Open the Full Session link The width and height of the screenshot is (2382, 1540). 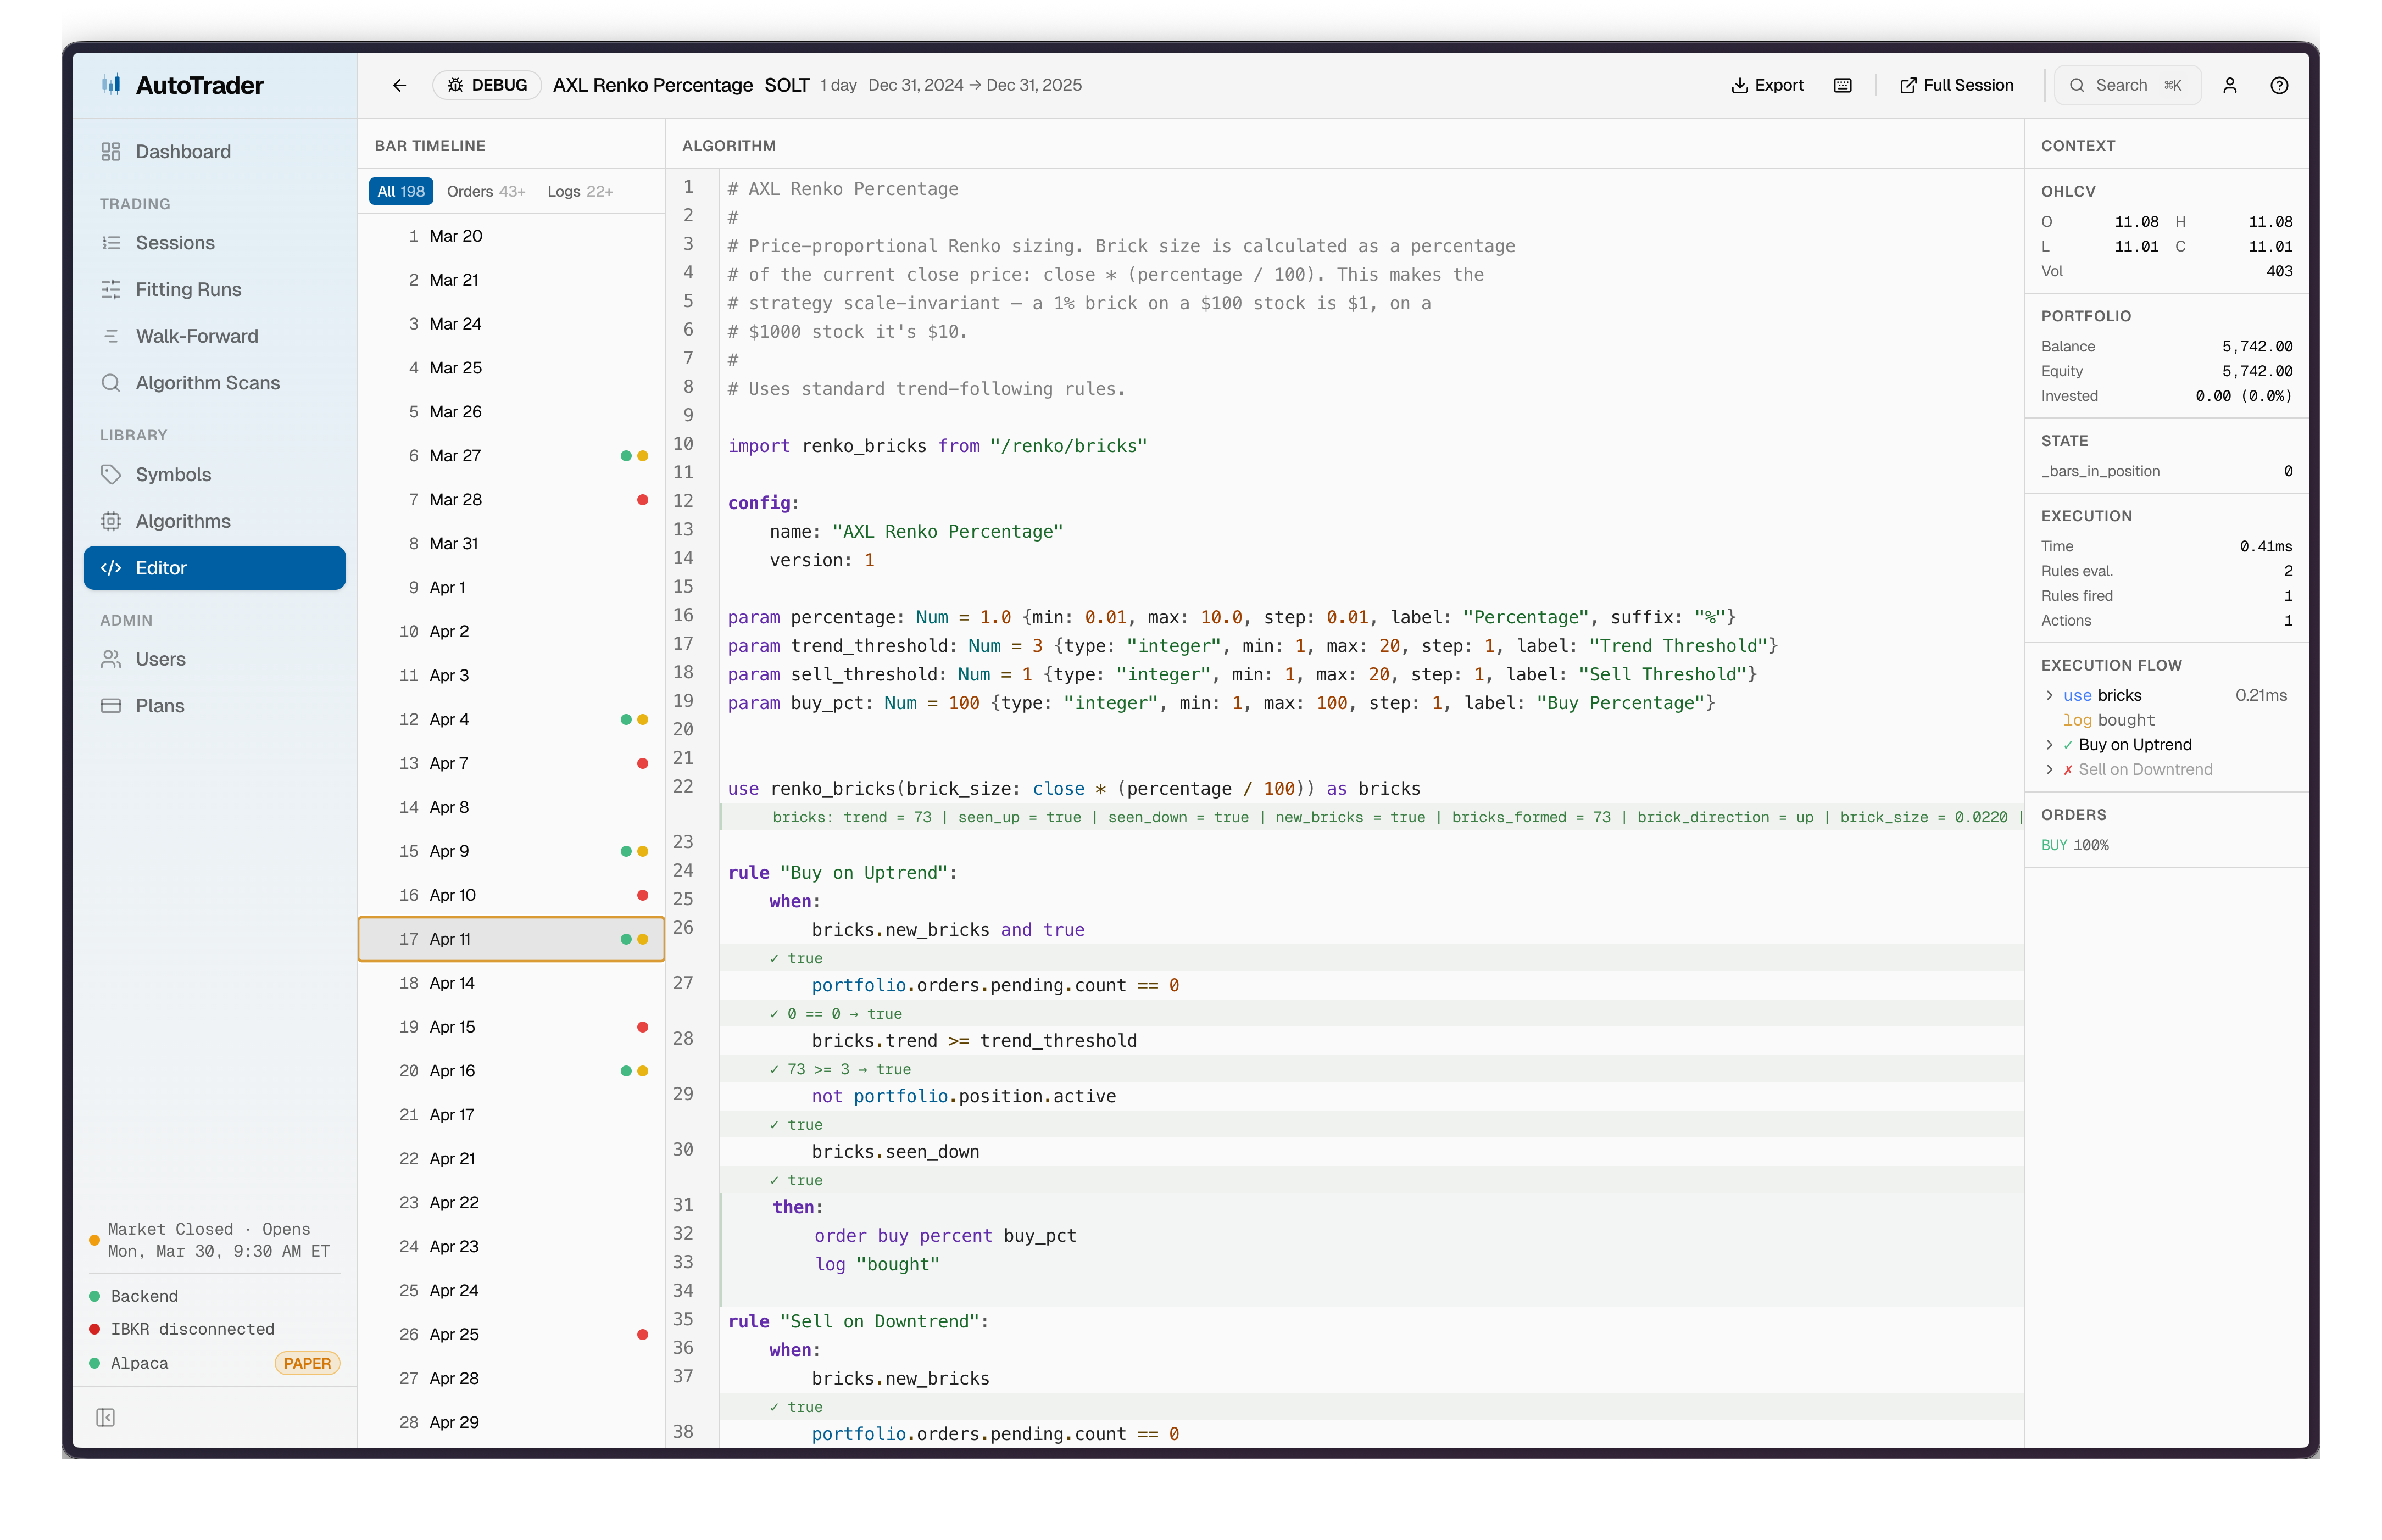(x=1955, y=85)
